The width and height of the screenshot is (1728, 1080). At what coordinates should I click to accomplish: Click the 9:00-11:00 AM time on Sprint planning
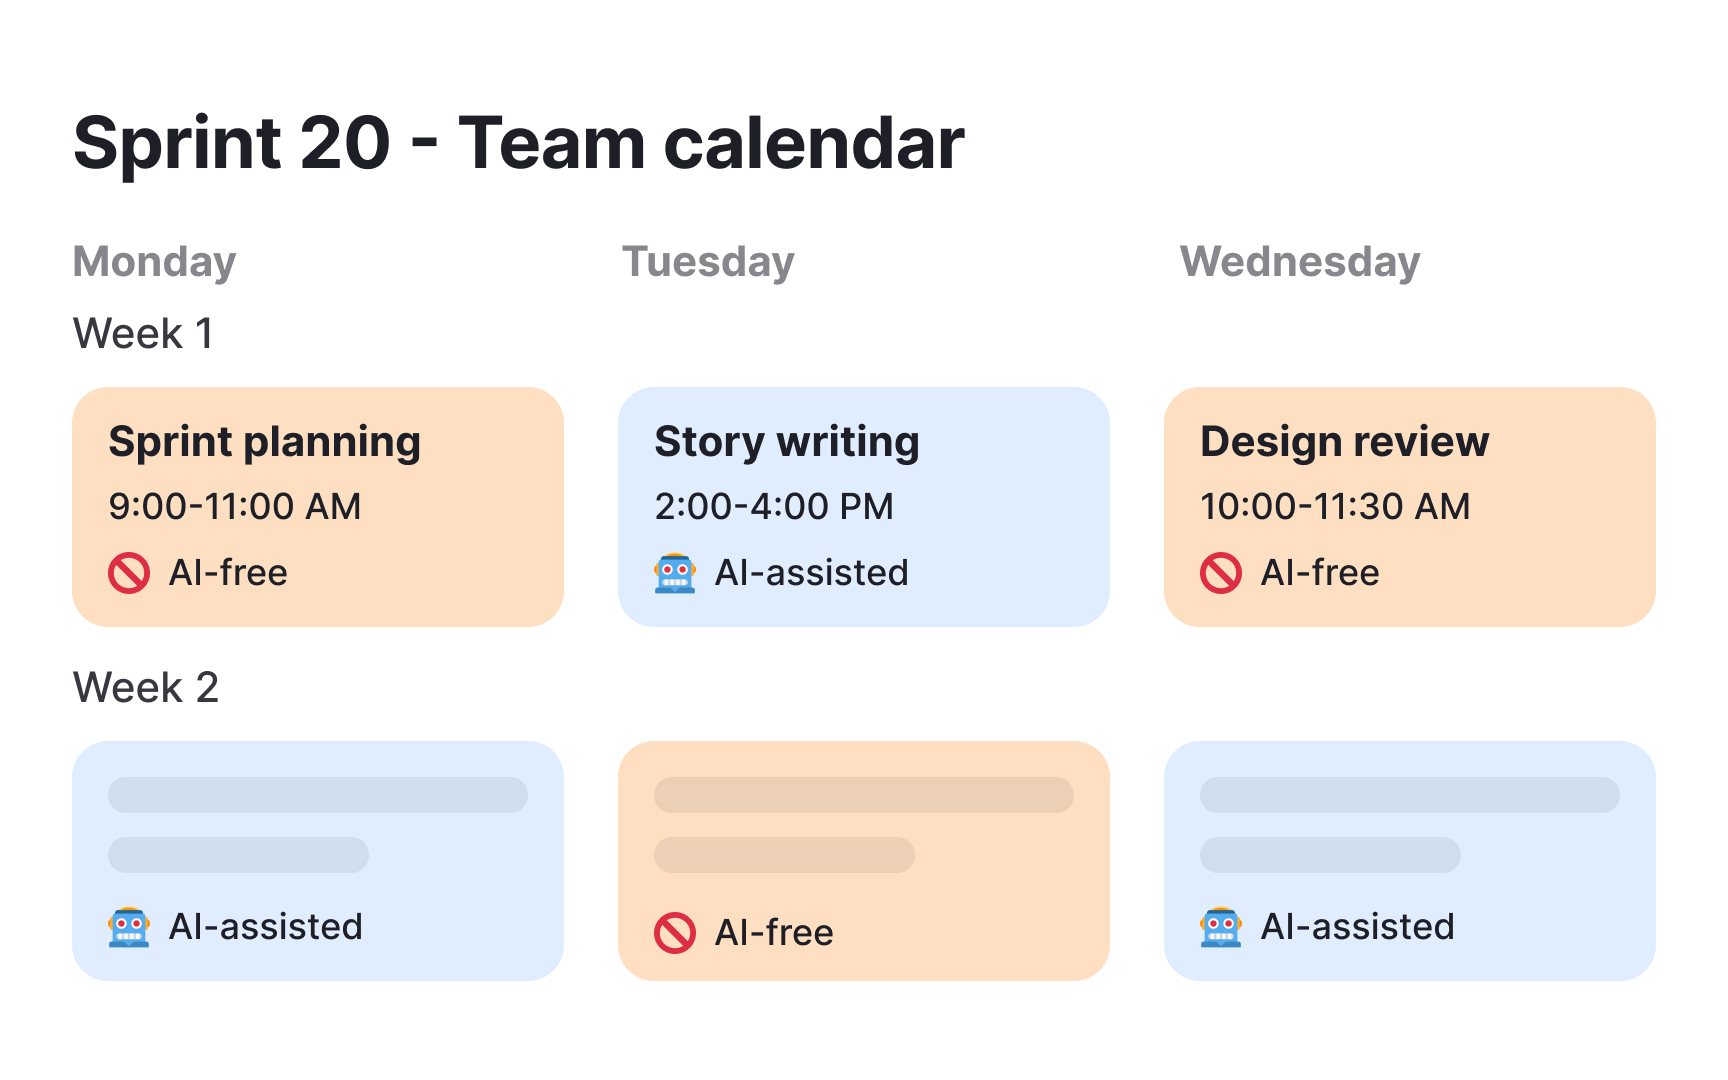235,507
